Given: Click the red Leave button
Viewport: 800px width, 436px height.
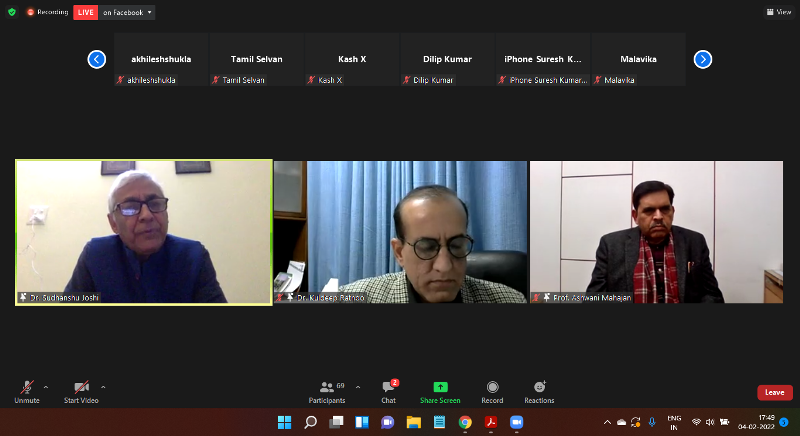Looking at the screenshot, I should (x=775, y=392).
